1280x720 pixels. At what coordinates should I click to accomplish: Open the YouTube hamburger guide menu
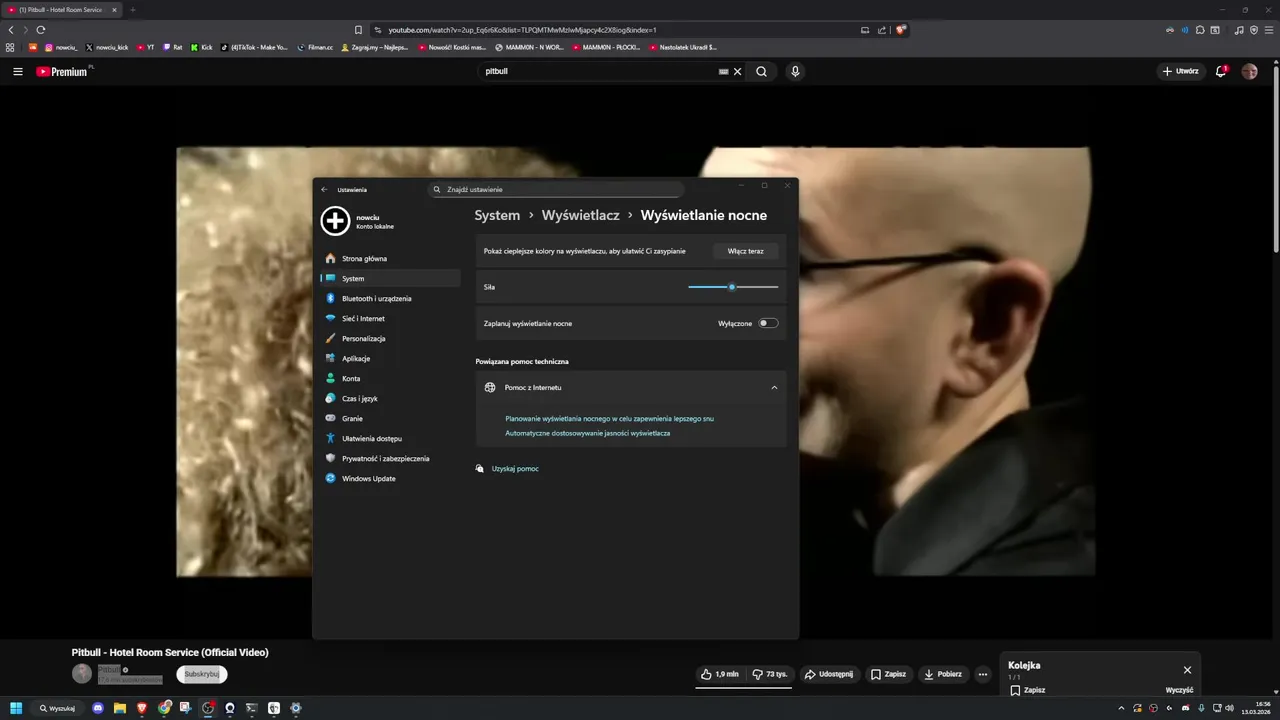pyautogui.click(x=18, y=72)
